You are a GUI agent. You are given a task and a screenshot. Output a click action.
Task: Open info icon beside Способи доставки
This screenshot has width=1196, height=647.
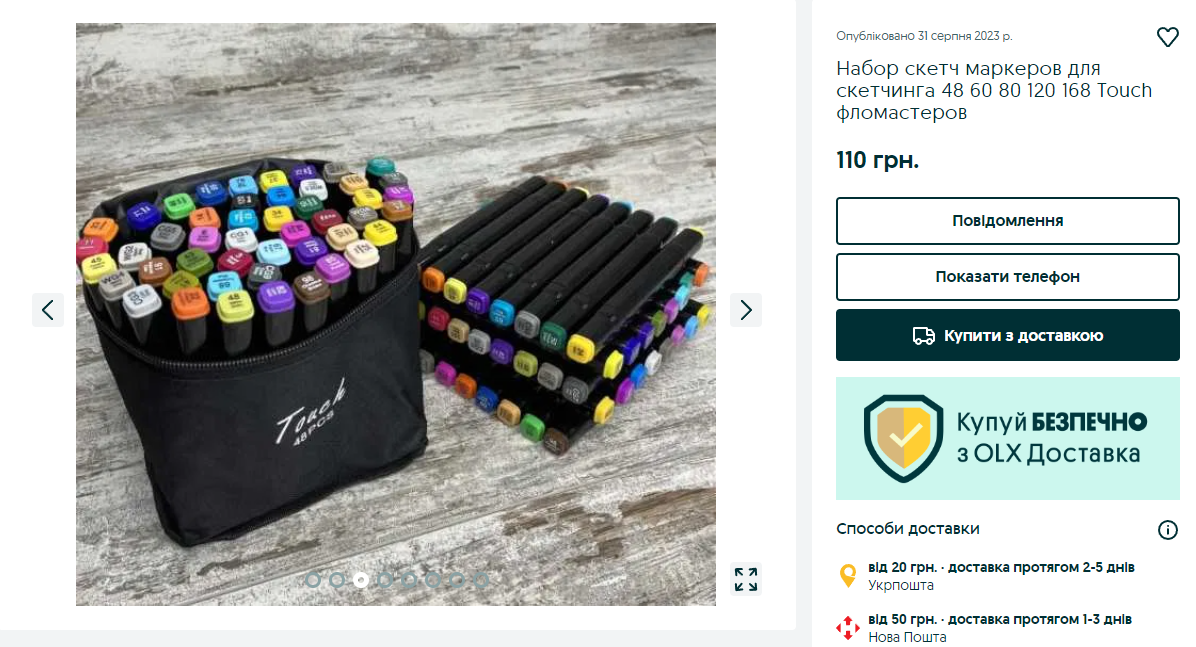click(1167, 530)
